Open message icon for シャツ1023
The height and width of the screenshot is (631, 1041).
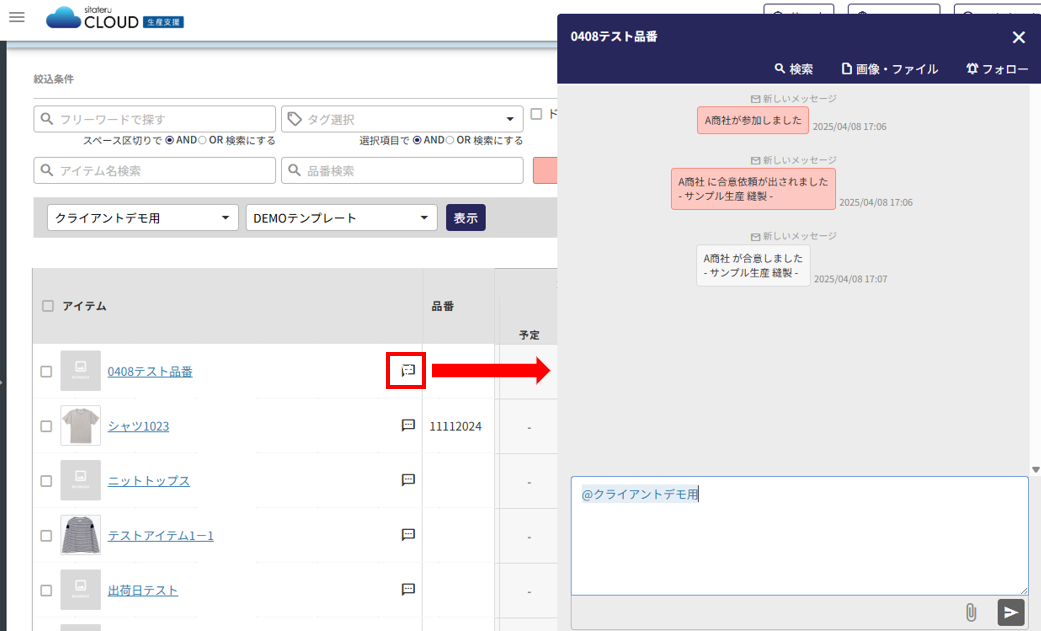(x=408, y=425)
